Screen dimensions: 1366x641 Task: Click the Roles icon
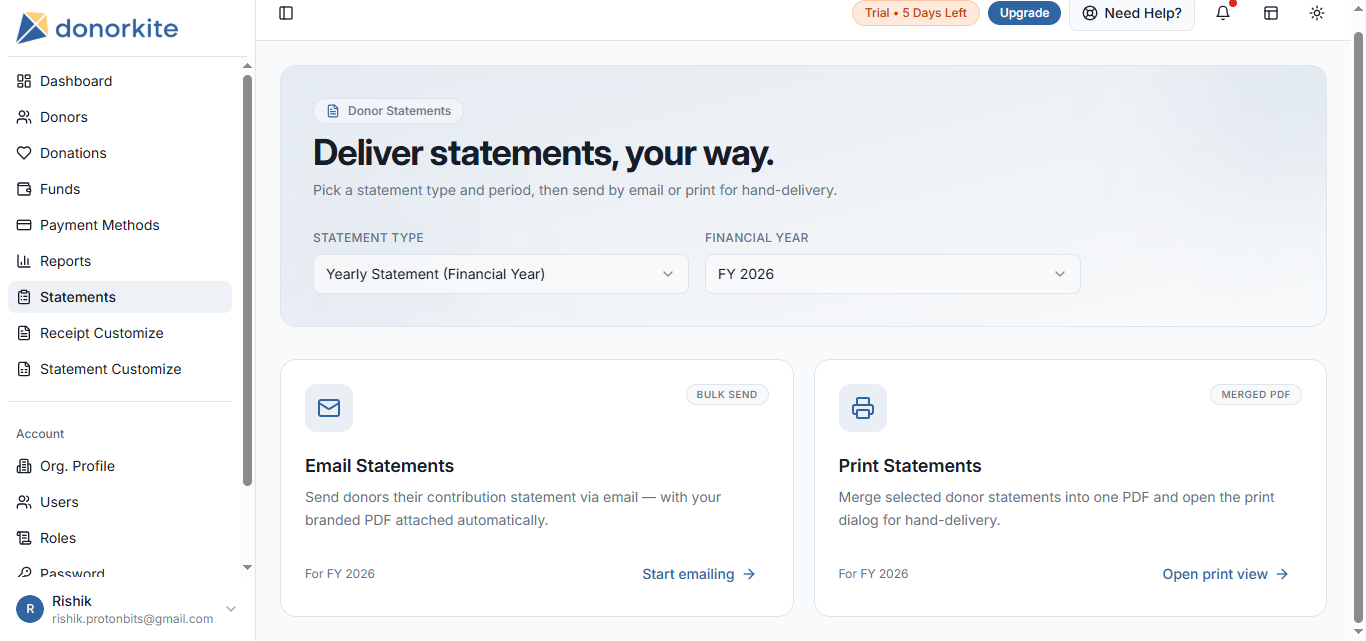click(24, 538)
